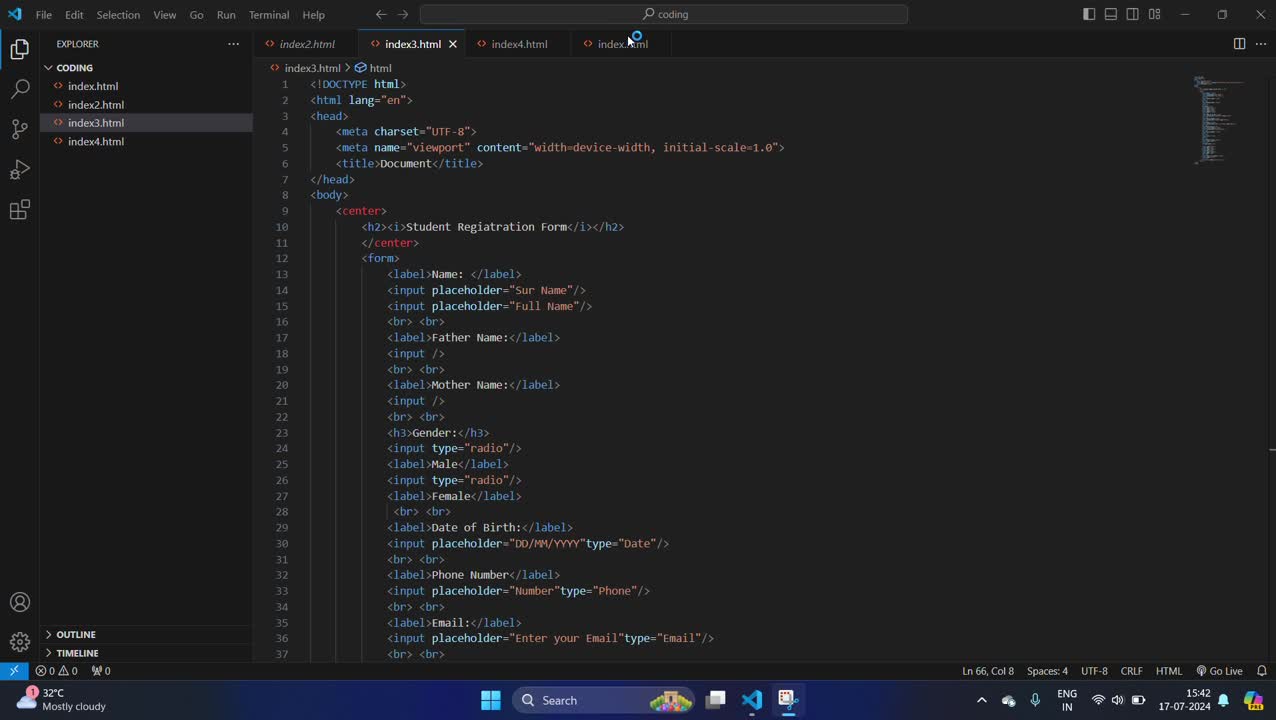The image size is (1276, 720).
Task: Expand the OUTLINE section
Action: pos(75,634)
